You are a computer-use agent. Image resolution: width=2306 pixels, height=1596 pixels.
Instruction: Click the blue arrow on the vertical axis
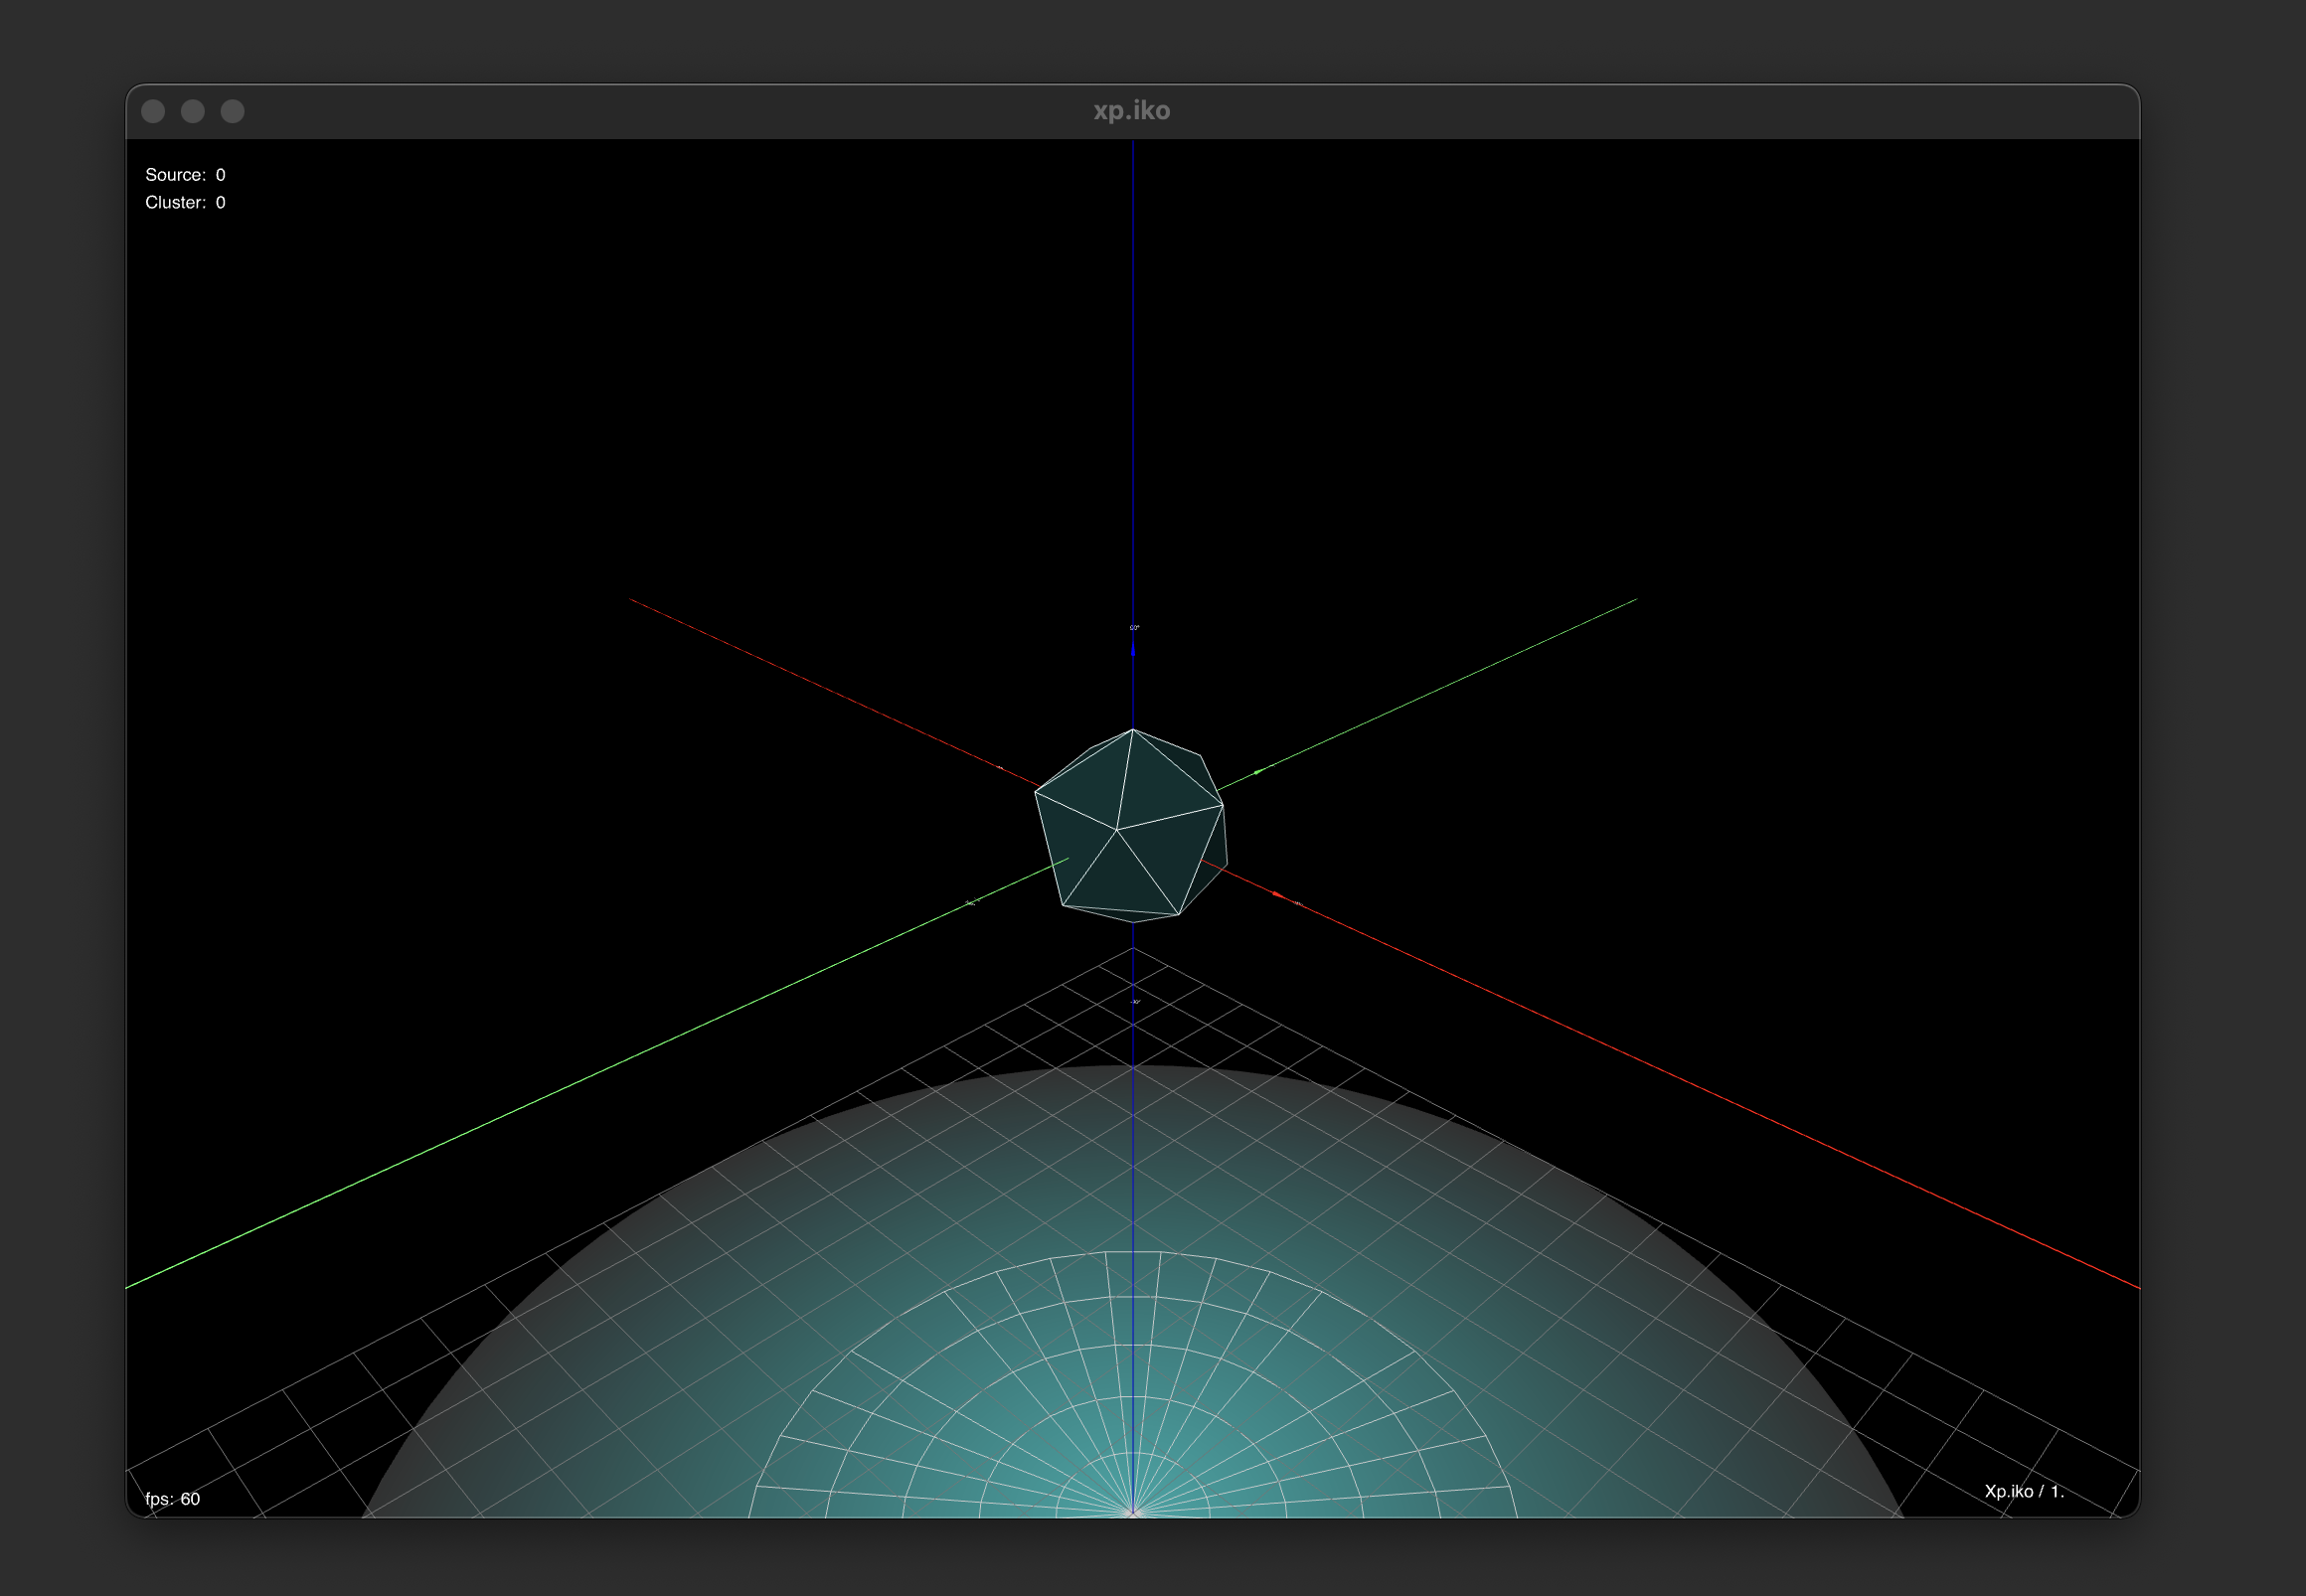click(1133, 648)
